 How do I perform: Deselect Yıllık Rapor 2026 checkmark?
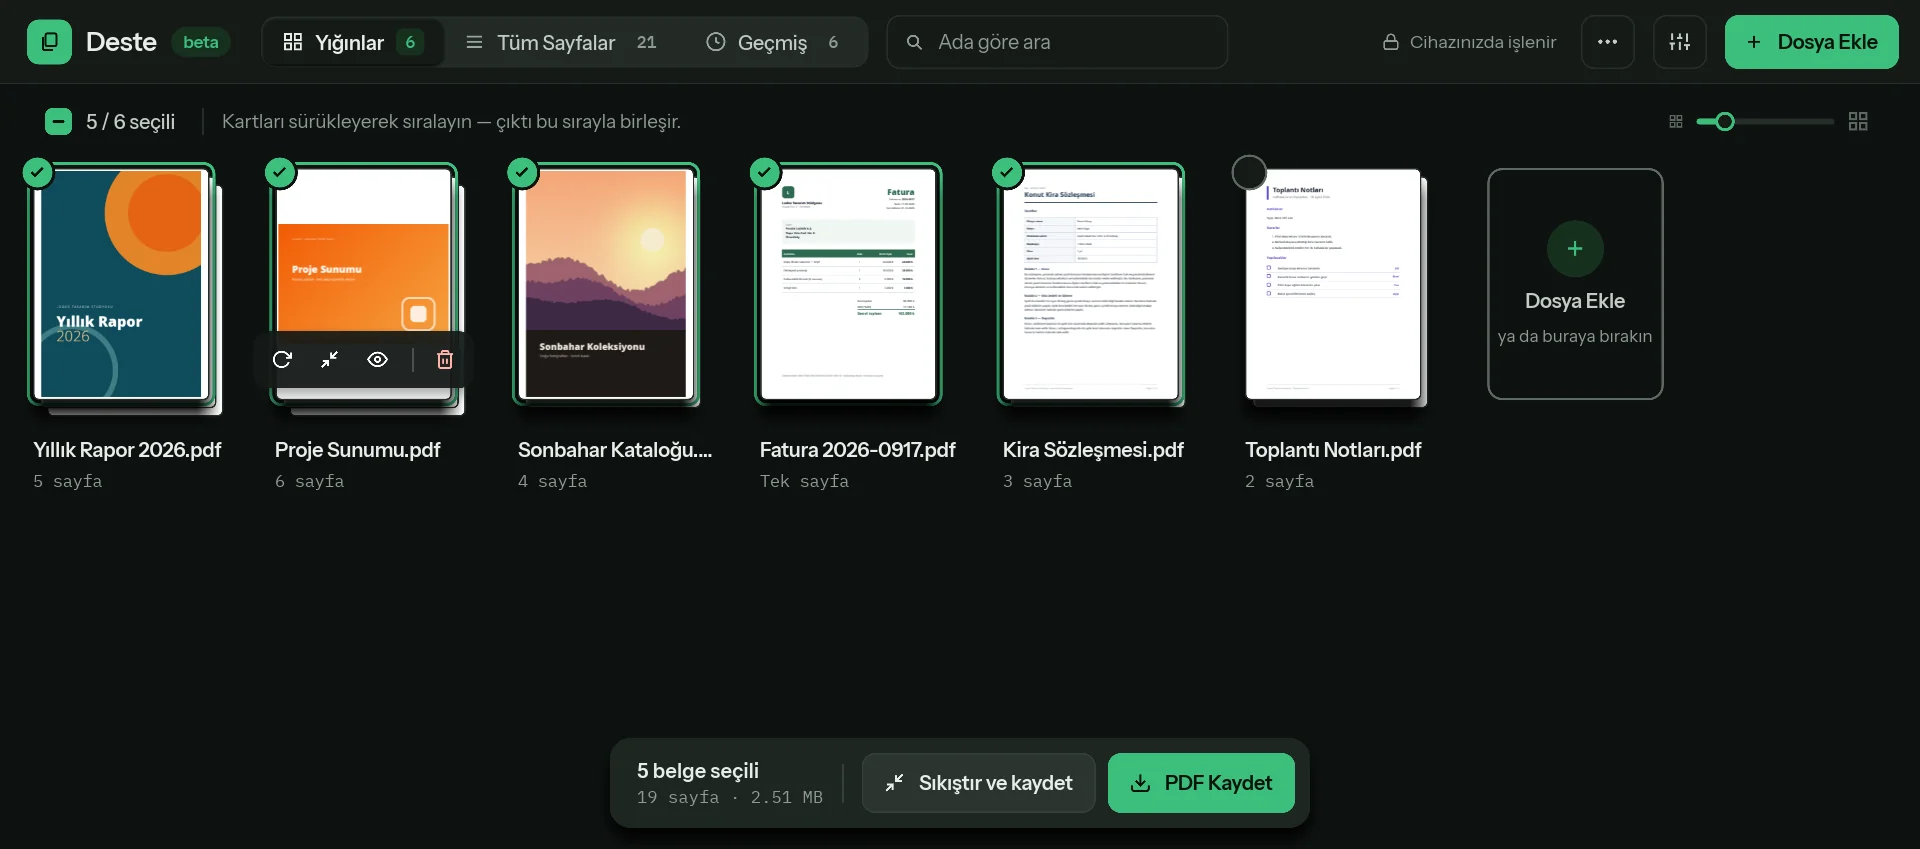[x=38, y=173]
